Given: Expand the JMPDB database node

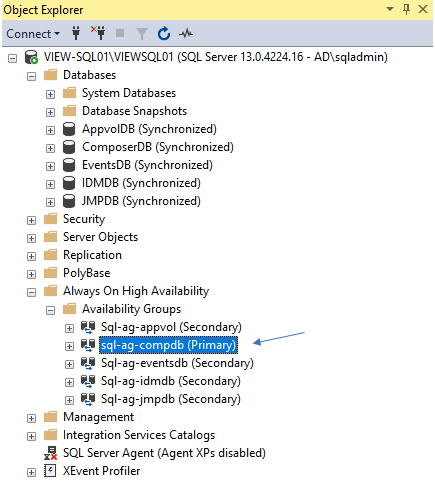Looking at the screenshot, I should pyautogui.click(x=50, y=202).
